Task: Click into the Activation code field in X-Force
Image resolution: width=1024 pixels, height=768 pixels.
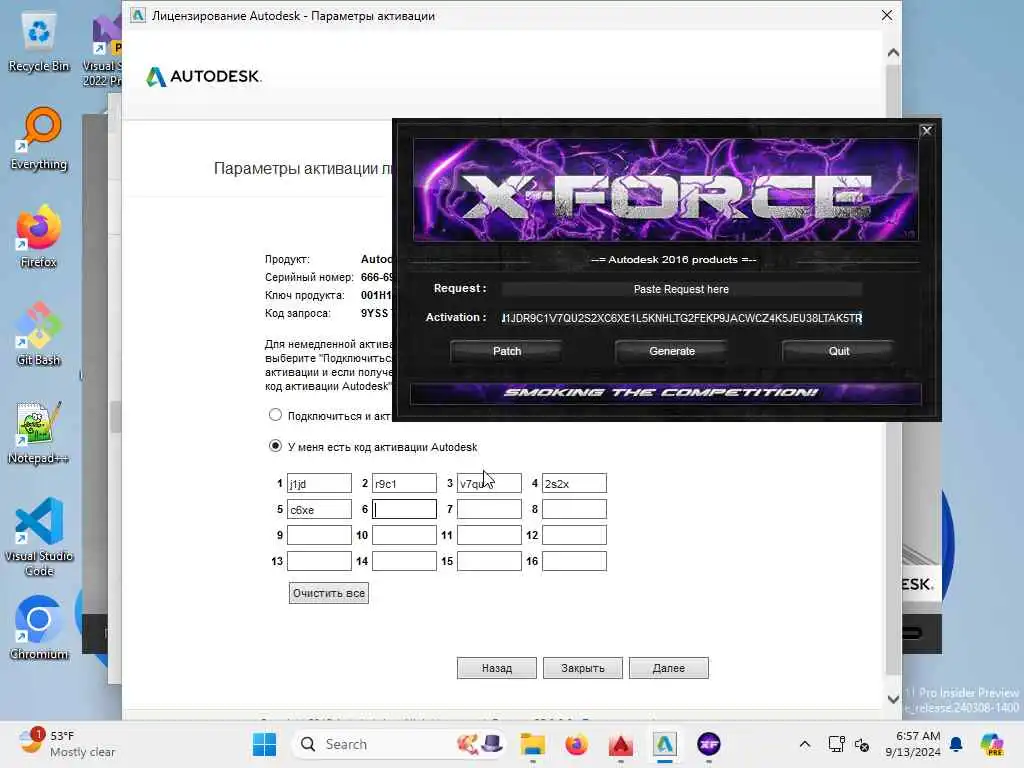Action: click(x=682, y=318)
